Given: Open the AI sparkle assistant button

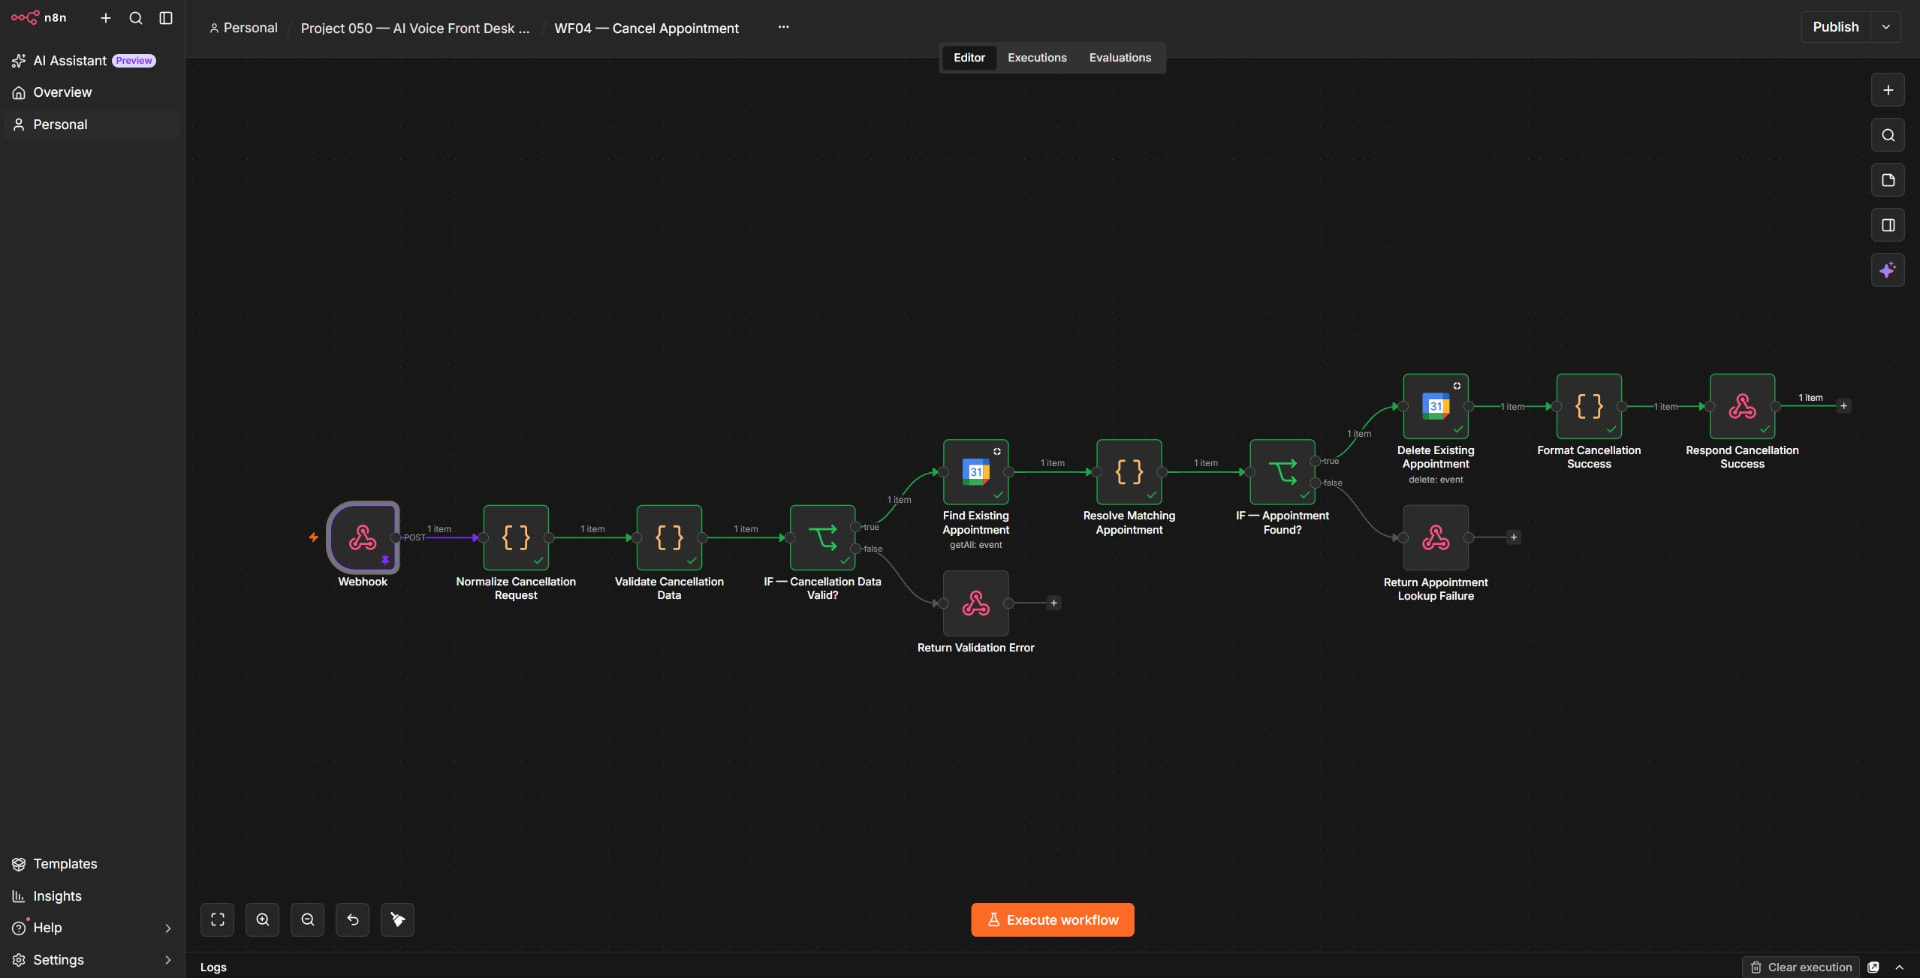Looking at the screenshot, I should 1888,270.
